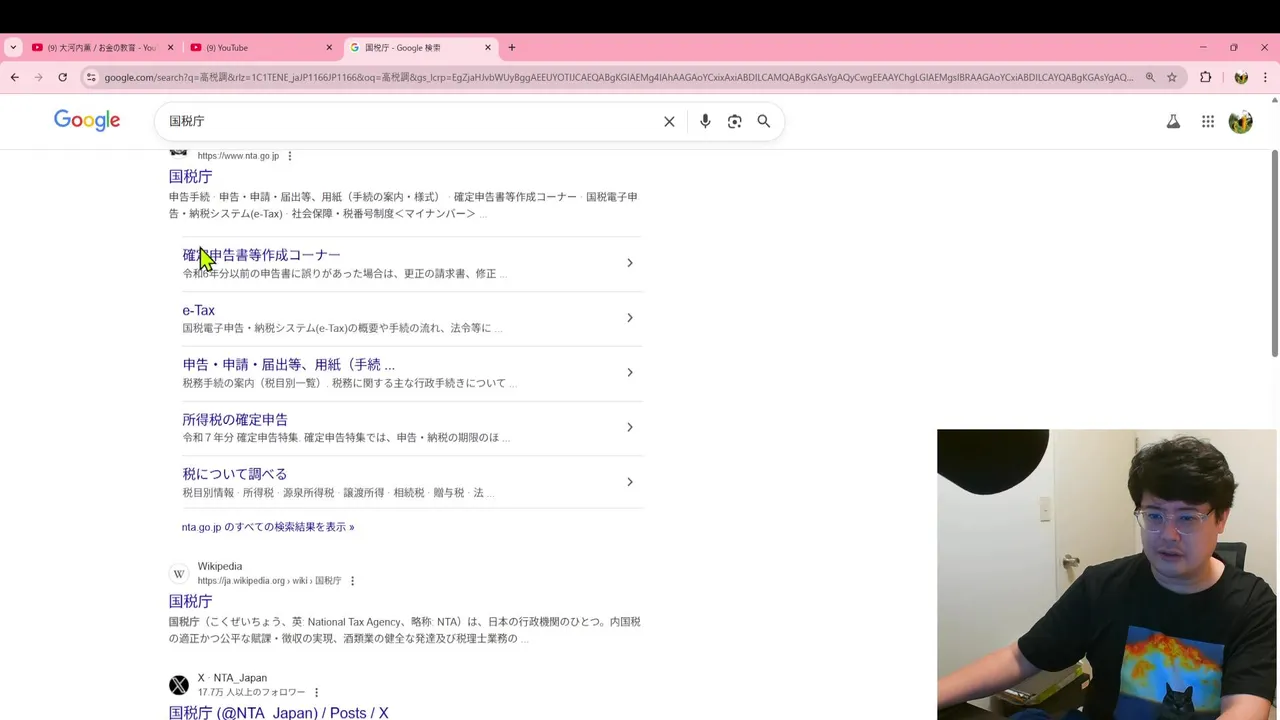Go forward with the browser forward arrow
The height and width of the screenshot is (720, 1280).
[x=38, y=77]
